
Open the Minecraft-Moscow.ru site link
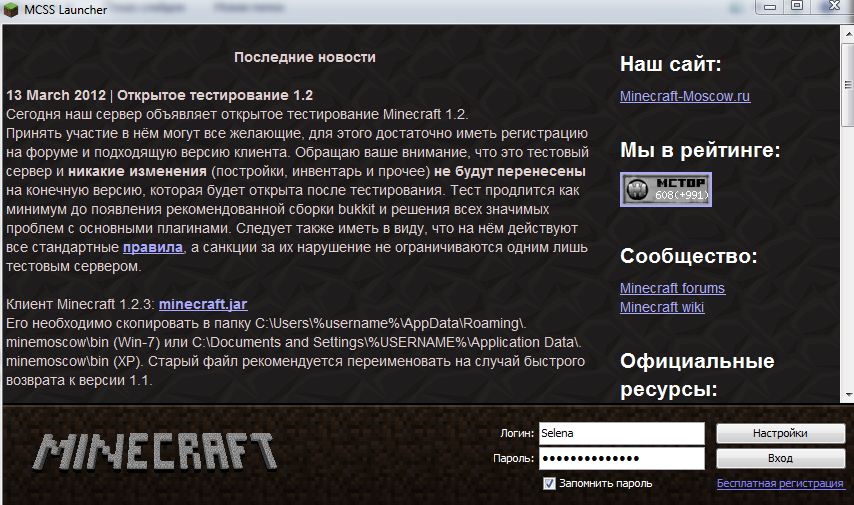point(684,97)
